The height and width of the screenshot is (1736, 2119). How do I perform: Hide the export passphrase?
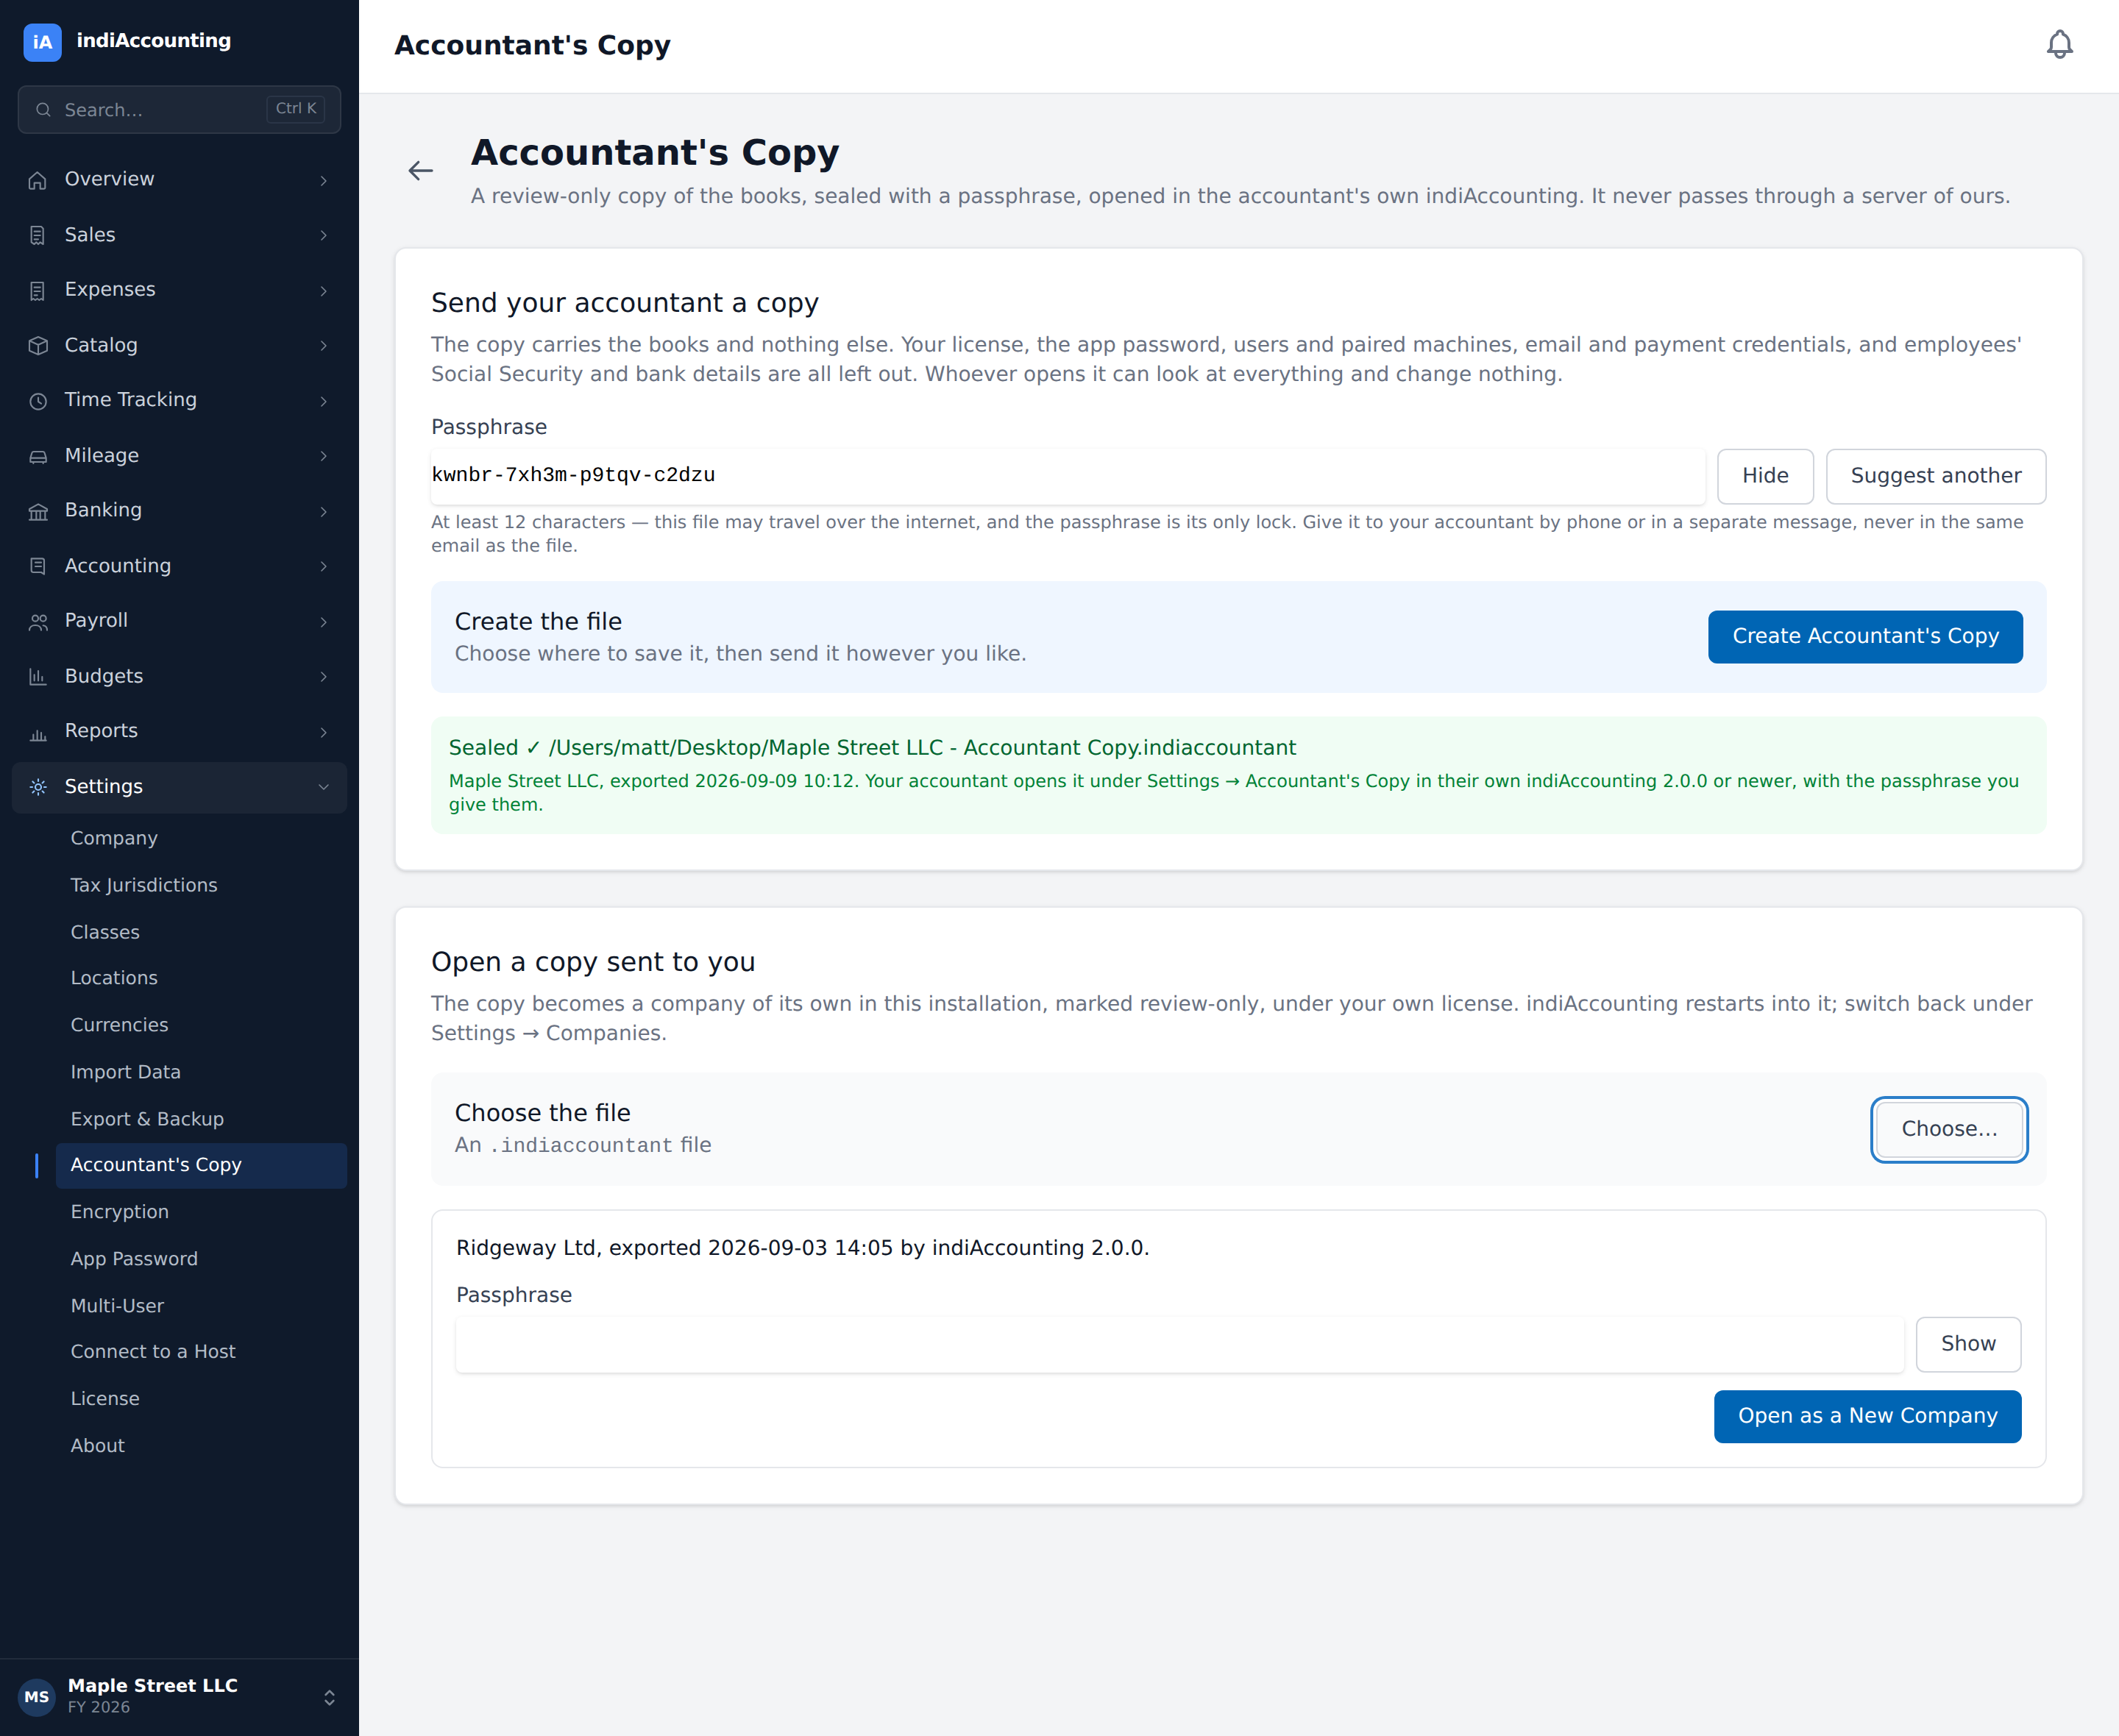click(1765, 476)
